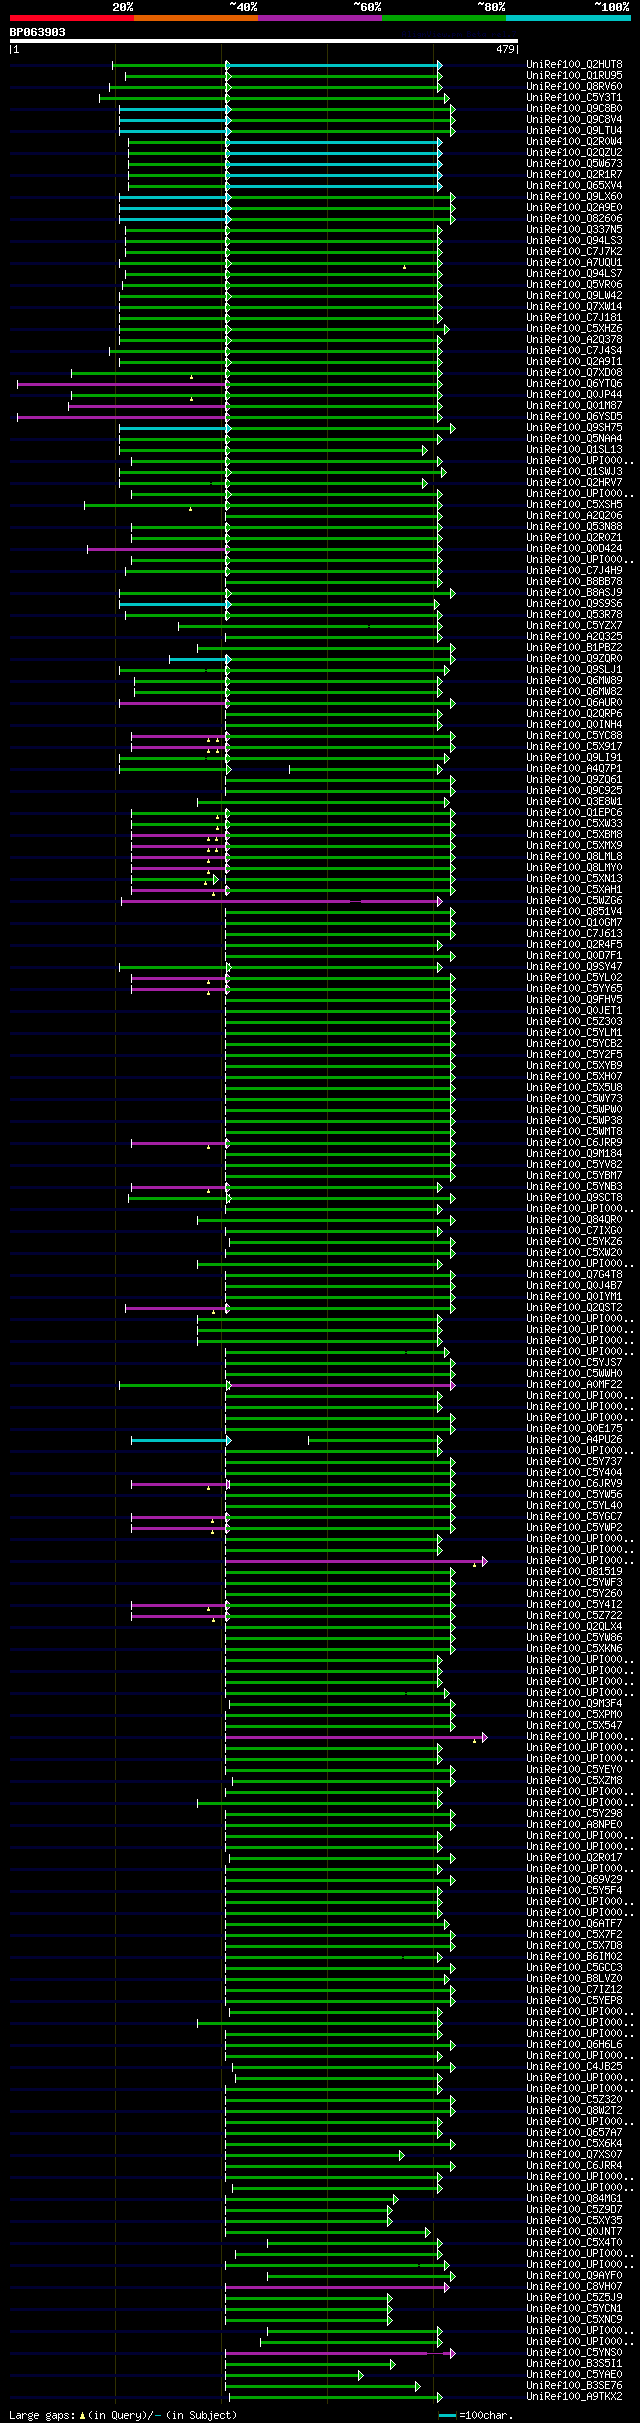This screenshot has height=2423, width=640.
Task: Open hit UniRef100_Q9LTU4
Action: (x=574, y=131)
